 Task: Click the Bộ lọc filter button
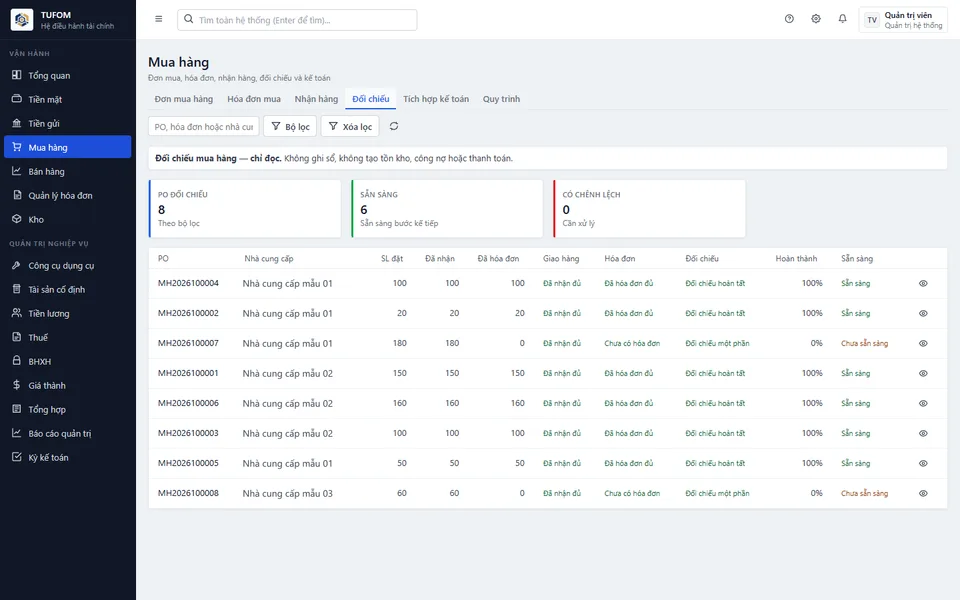290,126
